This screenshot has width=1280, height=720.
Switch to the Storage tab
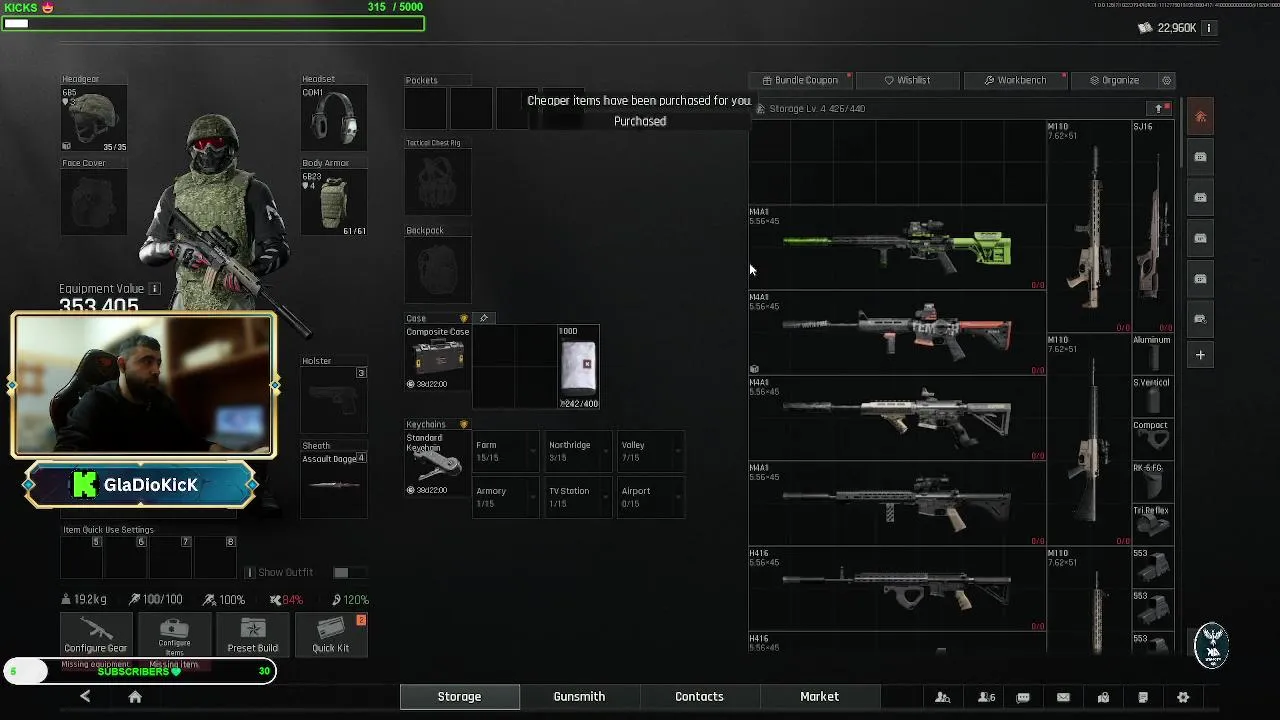459,696
